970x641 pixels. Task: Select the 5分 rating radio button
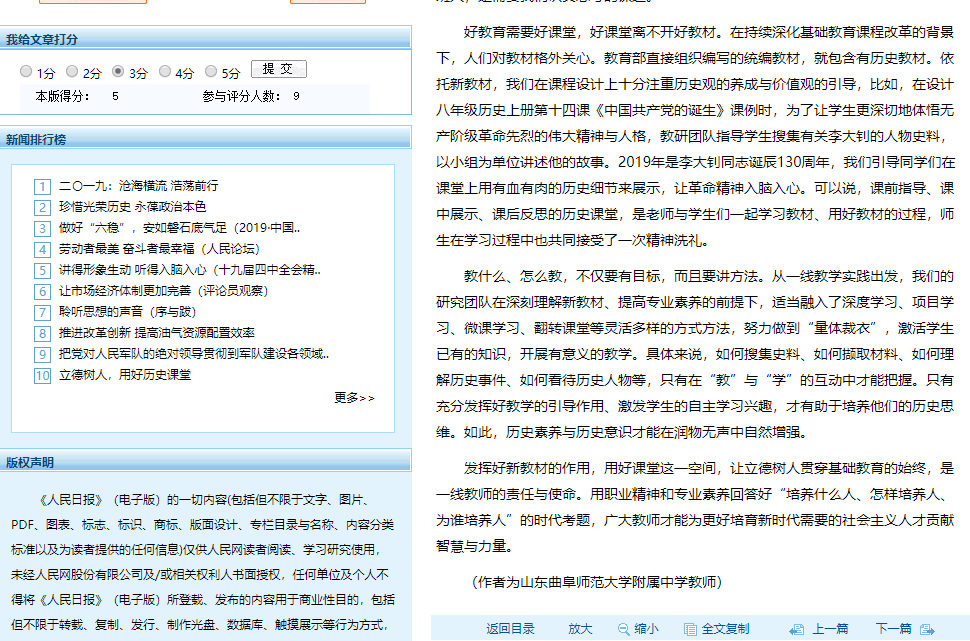tap(210, 72)
